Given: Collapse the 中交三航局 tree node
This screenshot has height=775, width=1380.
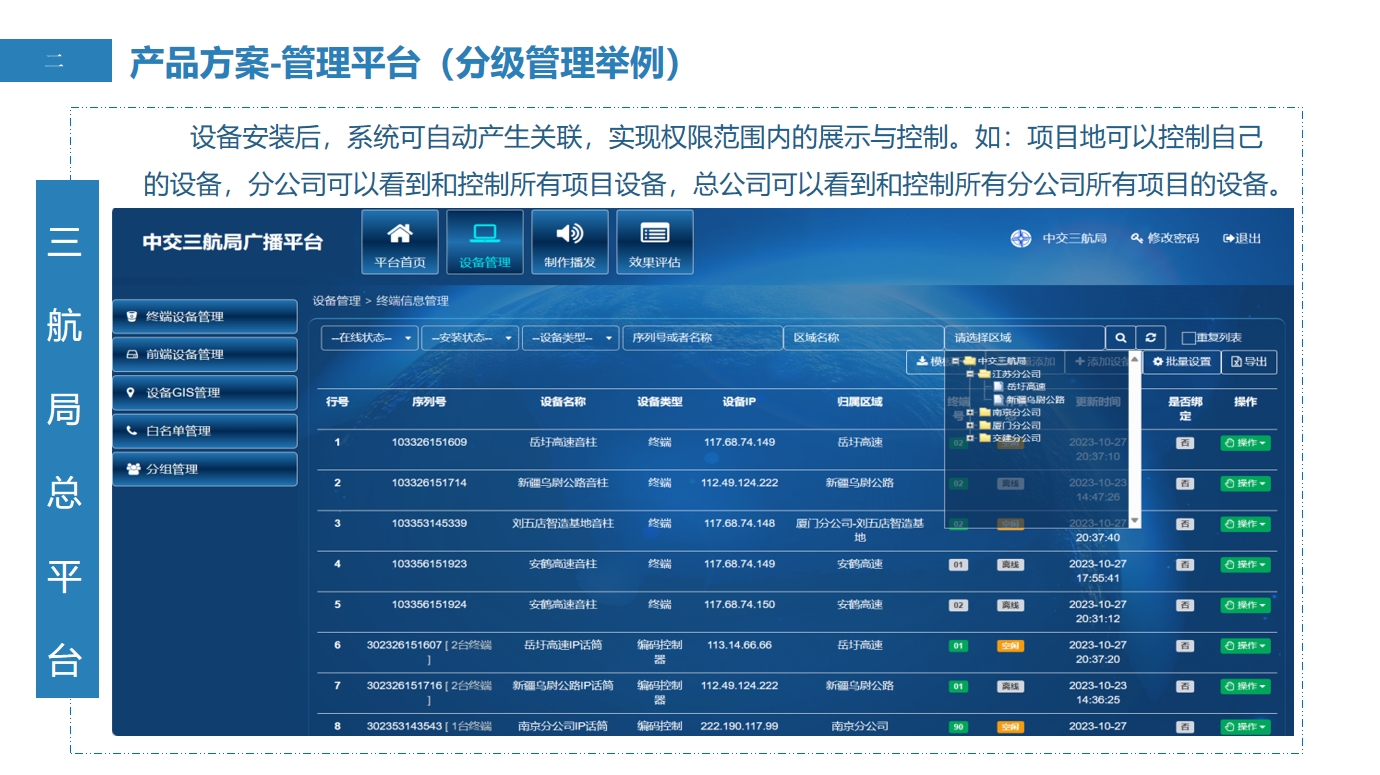Looking at the screenshot, I should click(956, 361).
